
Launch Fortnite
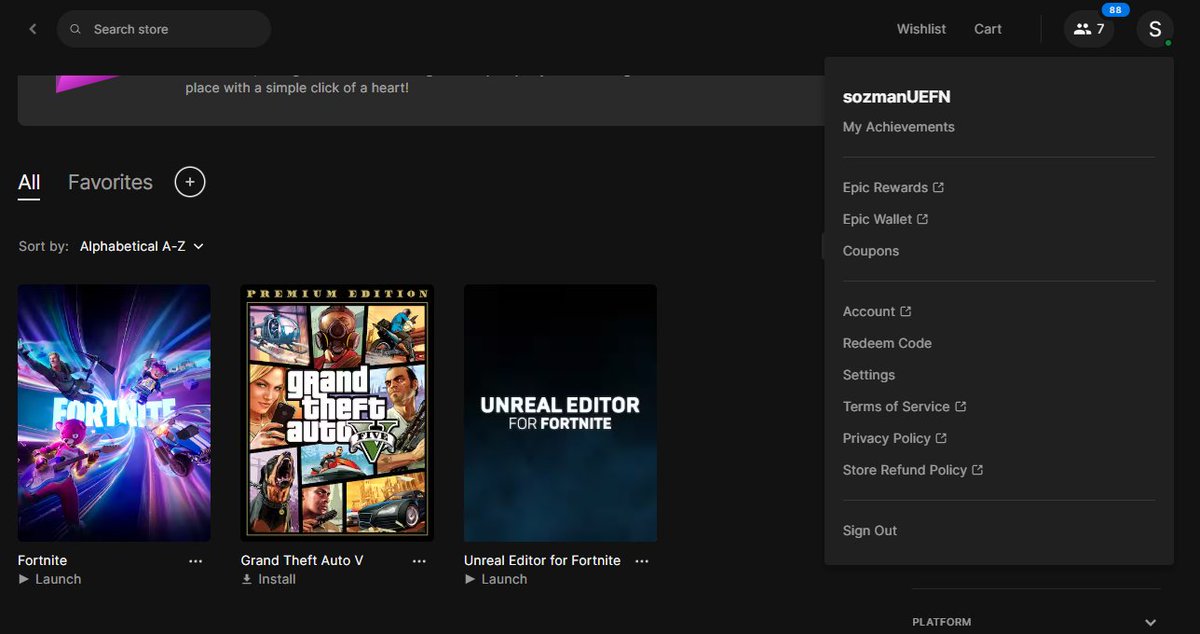click(x=50, y=579)
